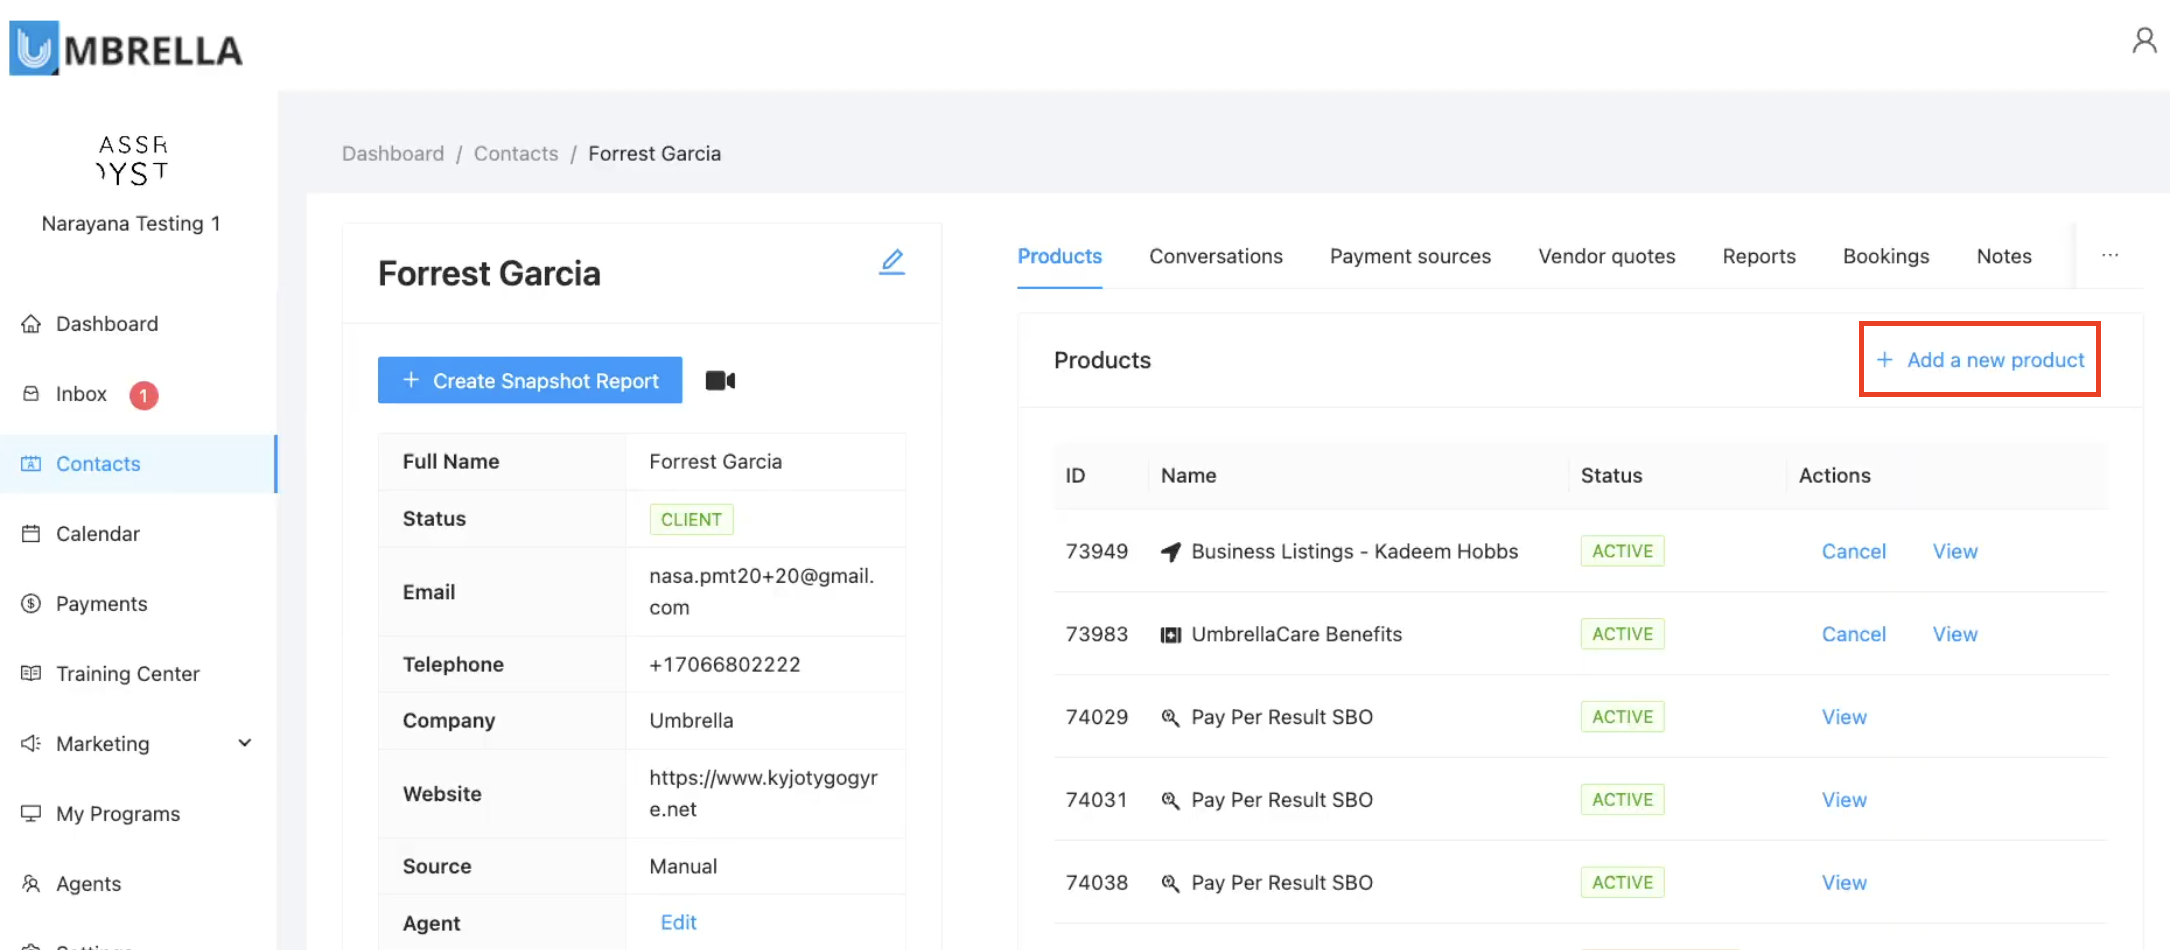Click the video camera icon

pos(720,381)
